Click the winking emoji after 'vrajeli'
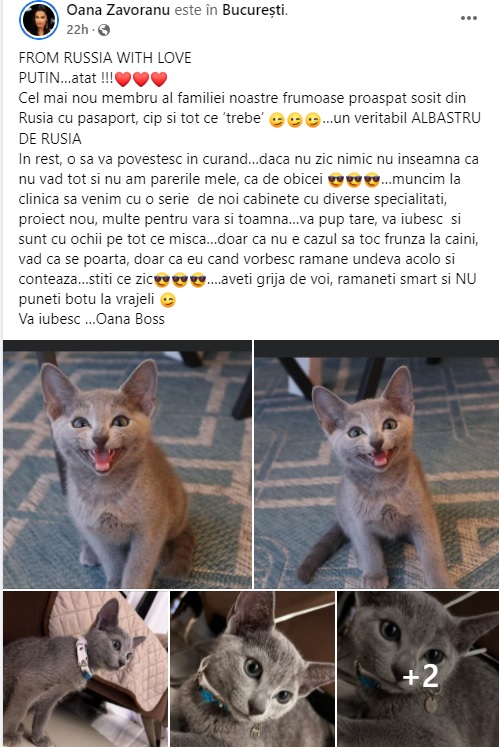This screenshot has height=747, width=499. click(x=167, y=300)
